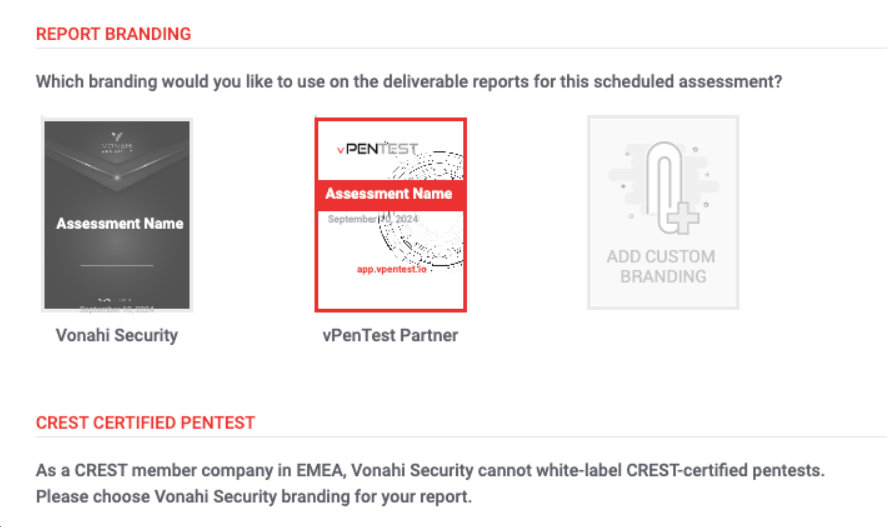Click the September date on vPenTest cover

click(372, 219)
